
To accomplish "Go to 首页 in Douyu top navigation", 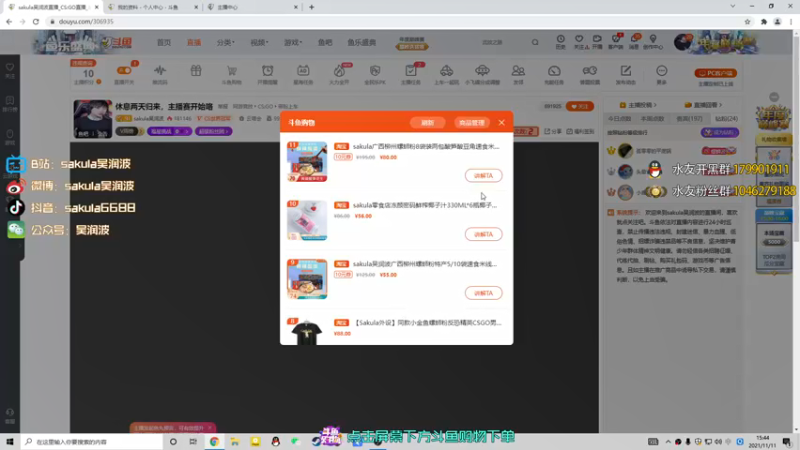I will pos(164,42).
